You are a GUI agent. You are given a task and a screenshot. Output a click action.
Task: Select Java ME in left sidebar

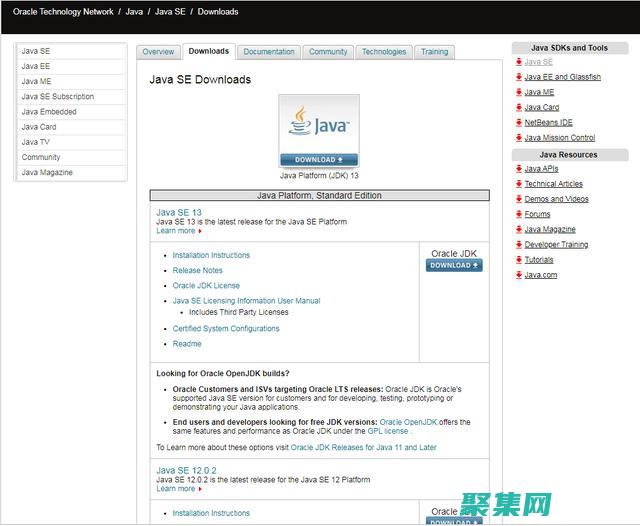point(72,81)
